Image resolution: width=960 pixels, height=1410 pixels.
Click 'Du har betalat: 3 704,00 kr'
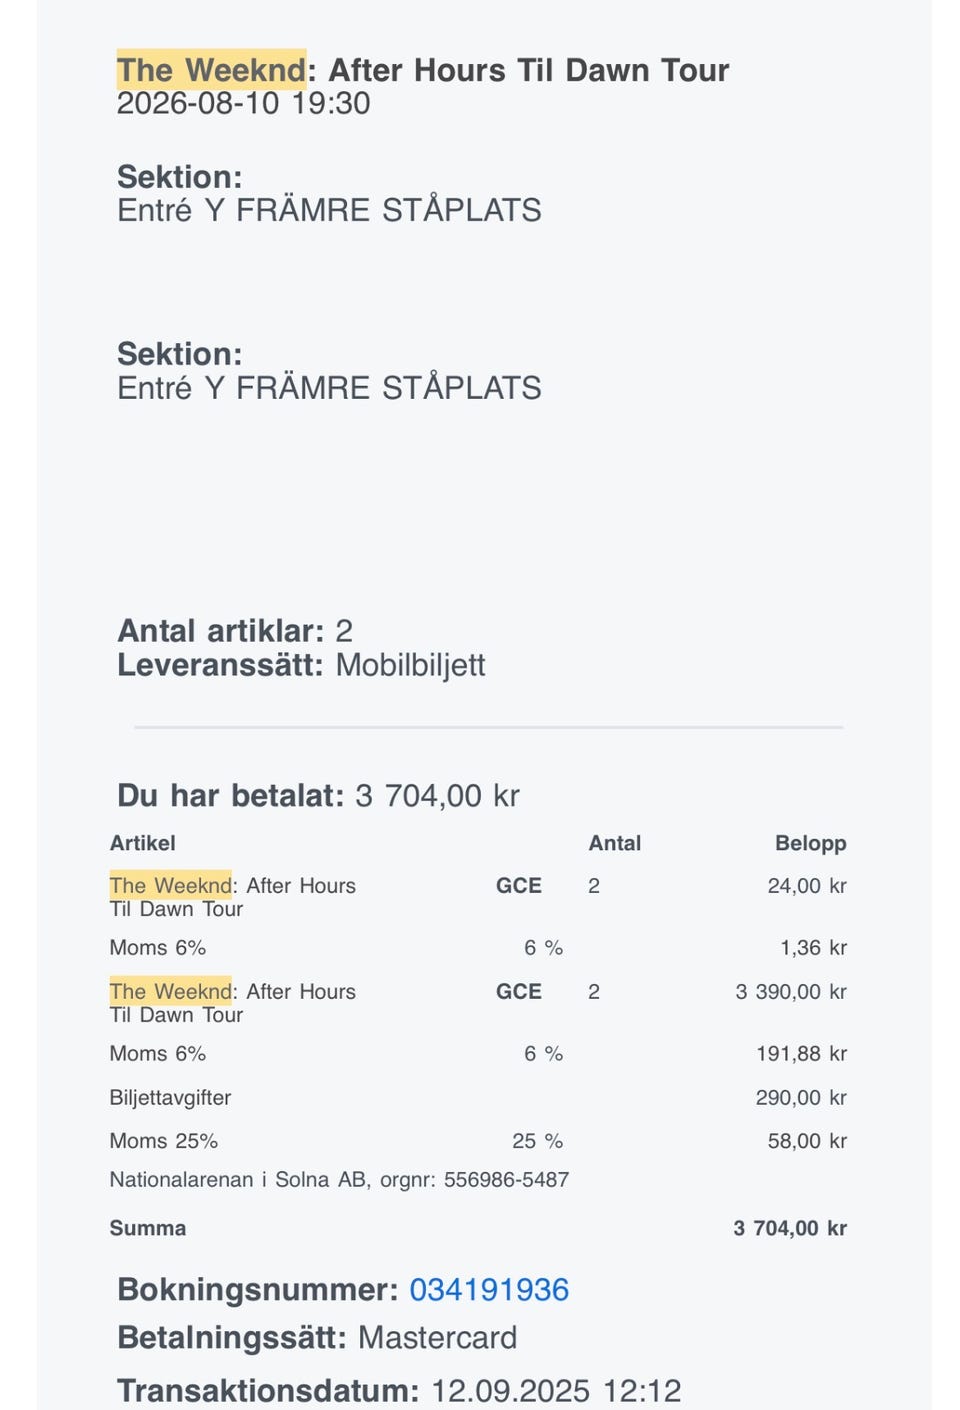tap(318, 796)
